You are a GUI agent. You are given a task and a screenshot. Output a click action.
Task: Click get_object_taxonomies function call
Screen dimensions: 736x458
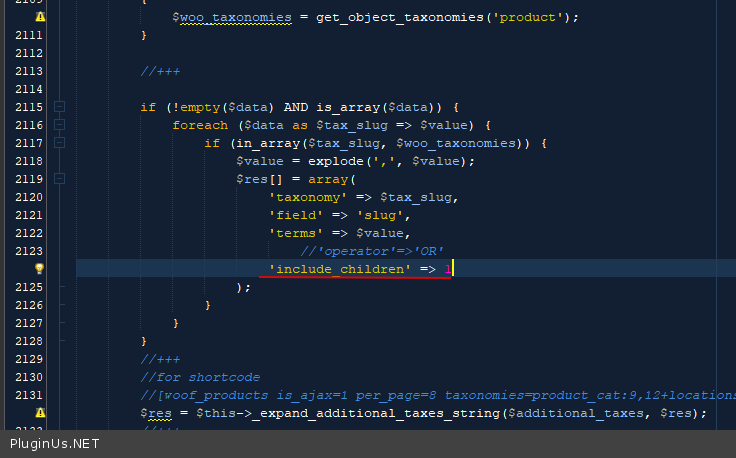tap(400, 18)
